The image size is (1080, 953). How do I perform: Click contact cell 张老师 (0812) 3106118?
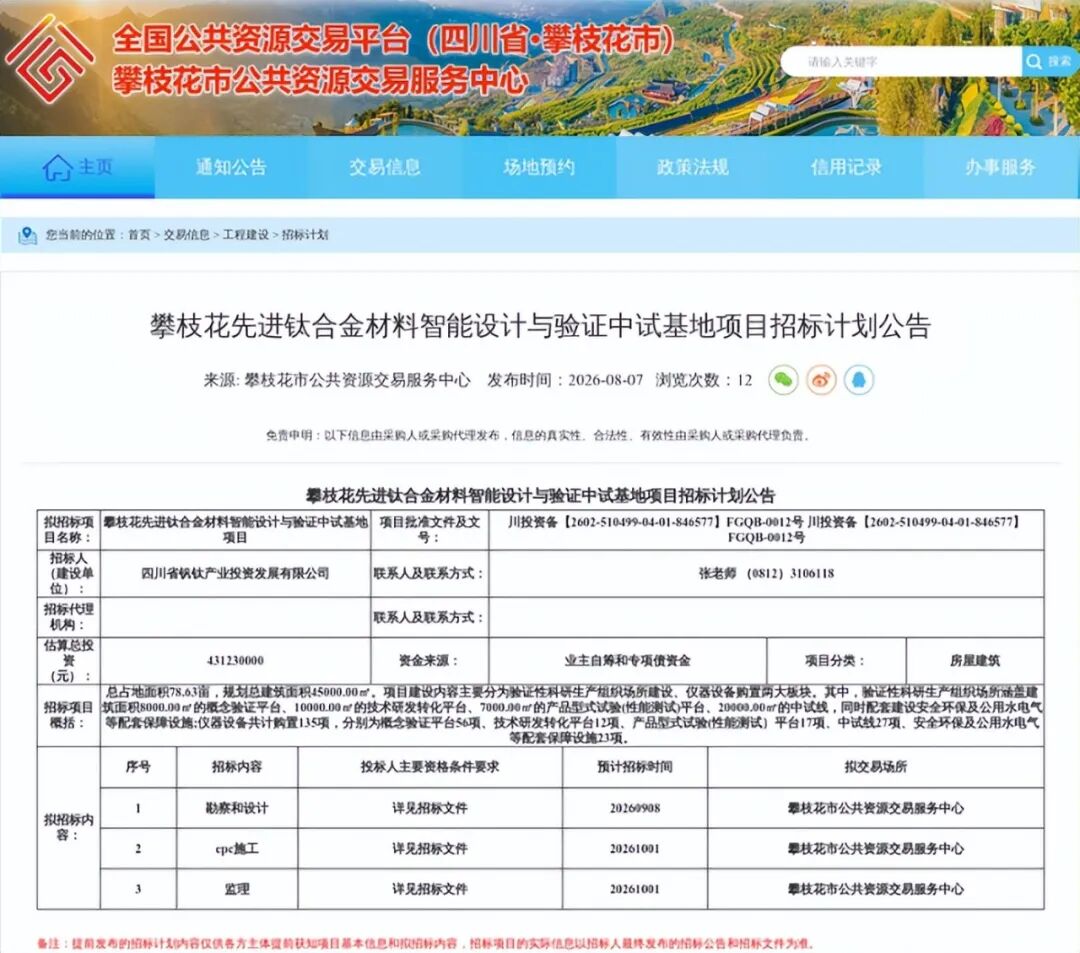tap(767, 573)
